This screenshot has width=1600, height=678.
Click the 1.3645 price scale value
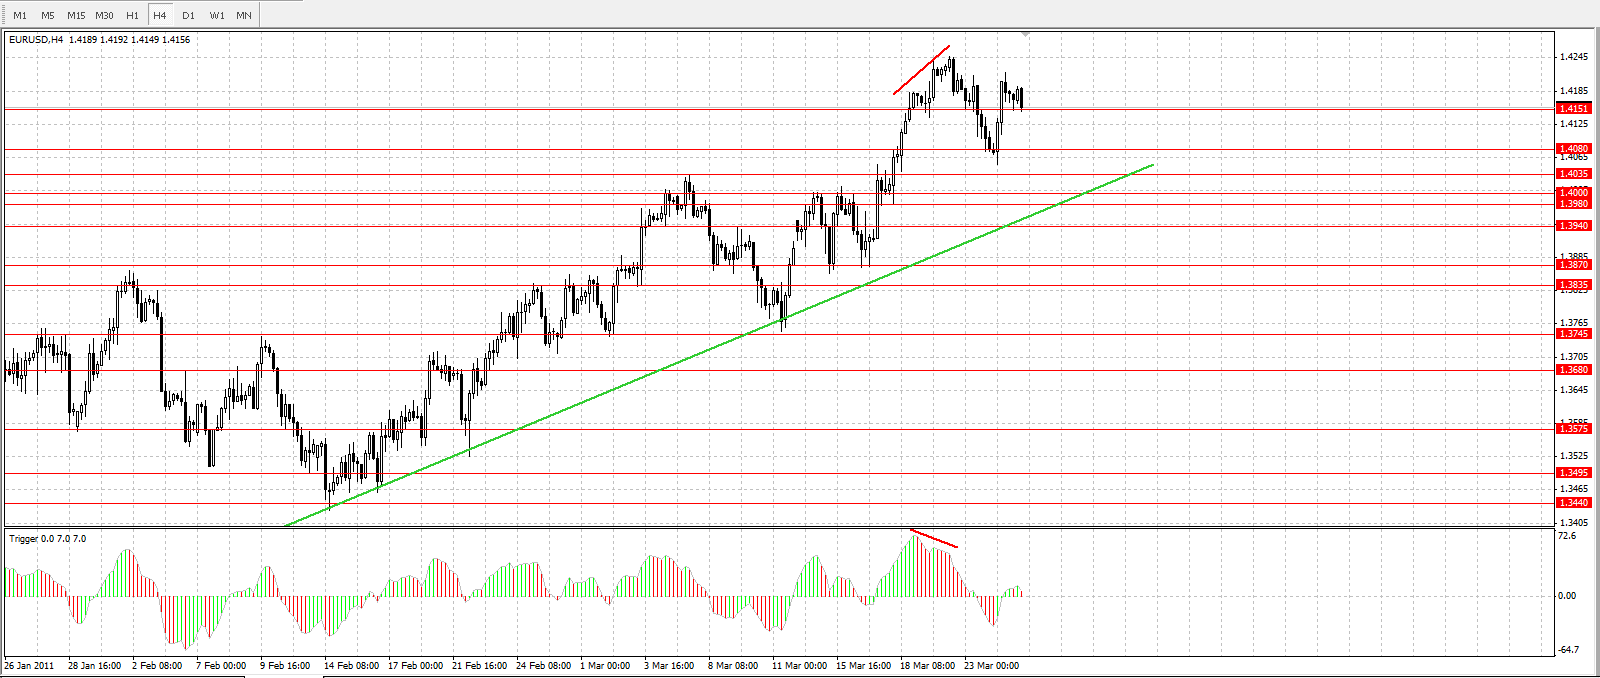pyautogui.click(x=1574, y=389)
